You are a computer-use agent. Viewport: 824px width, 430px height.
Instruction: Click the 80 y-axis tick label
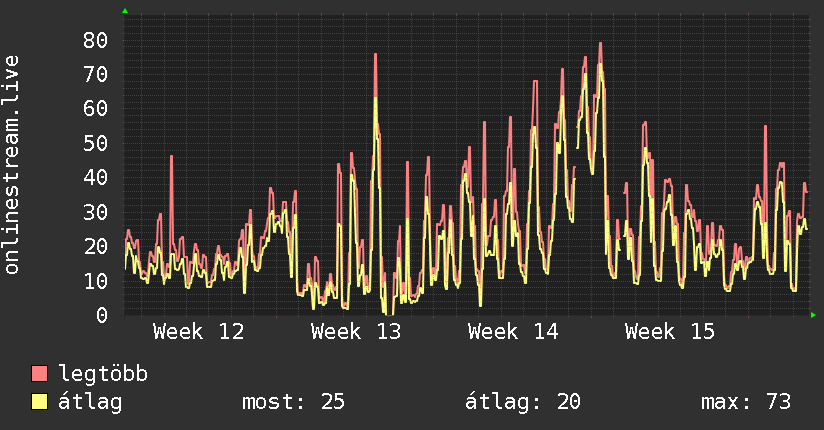(96, 40)
